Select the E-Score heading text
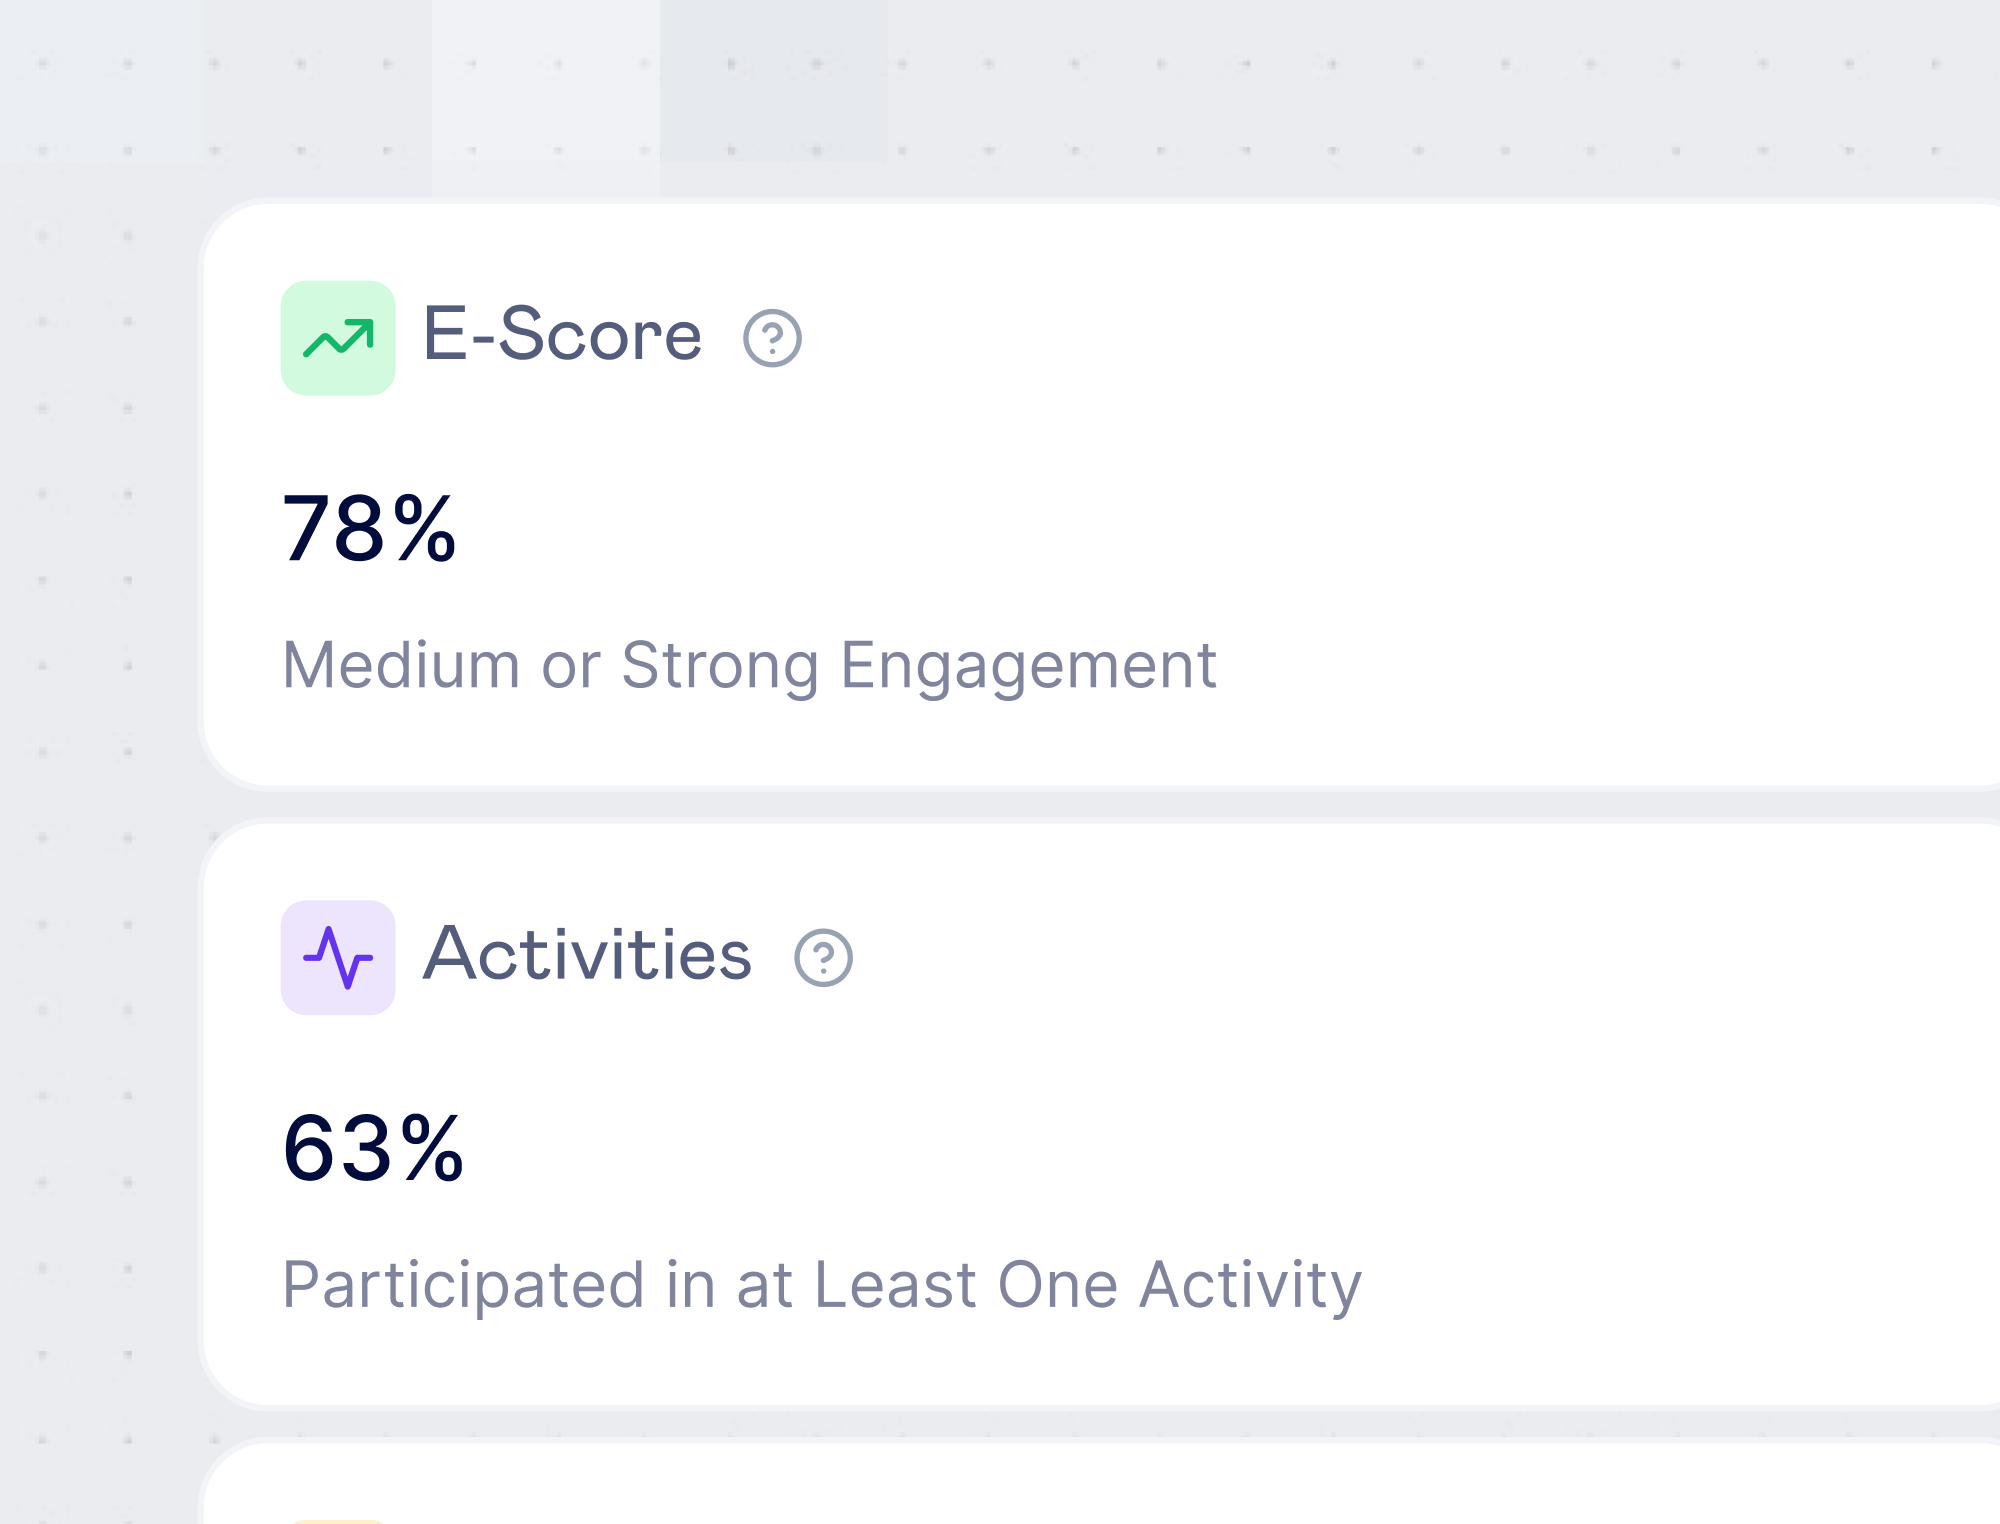The image size is (2000, 1524). pos(562,334)
